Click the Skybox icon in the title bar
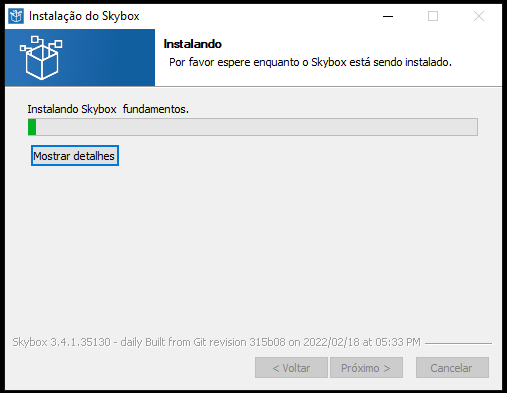 [x=16, y=16]
